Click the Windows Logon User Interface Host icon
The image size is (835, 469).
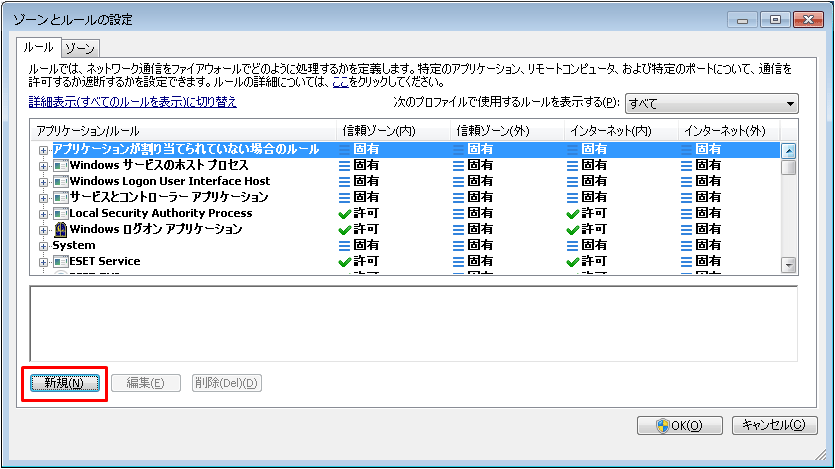59,181
